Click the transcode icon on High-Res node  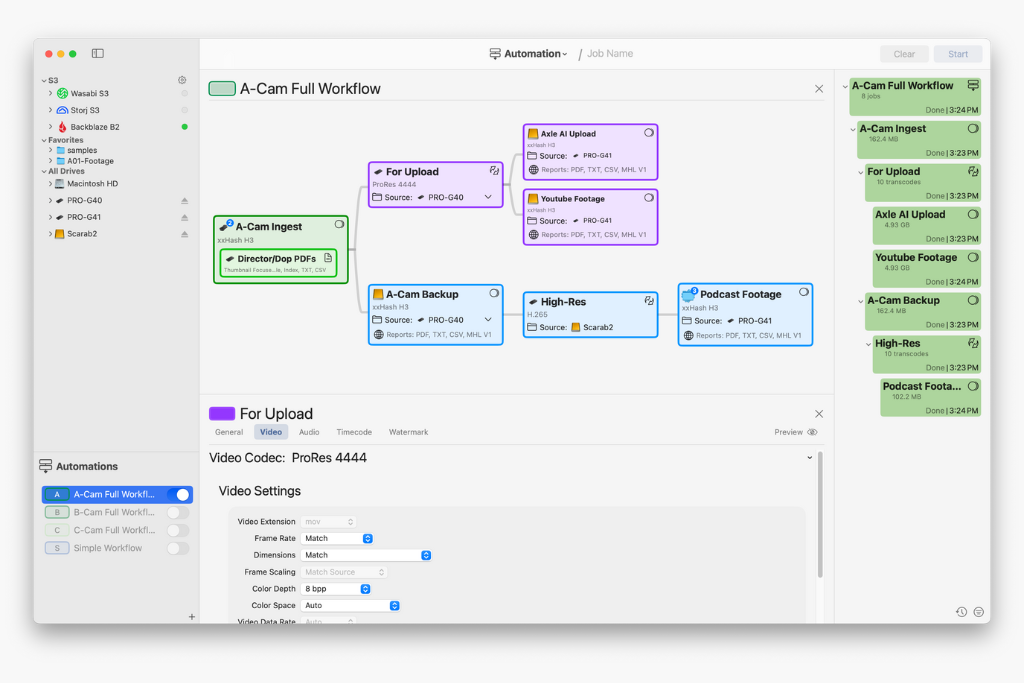(649, 301)
